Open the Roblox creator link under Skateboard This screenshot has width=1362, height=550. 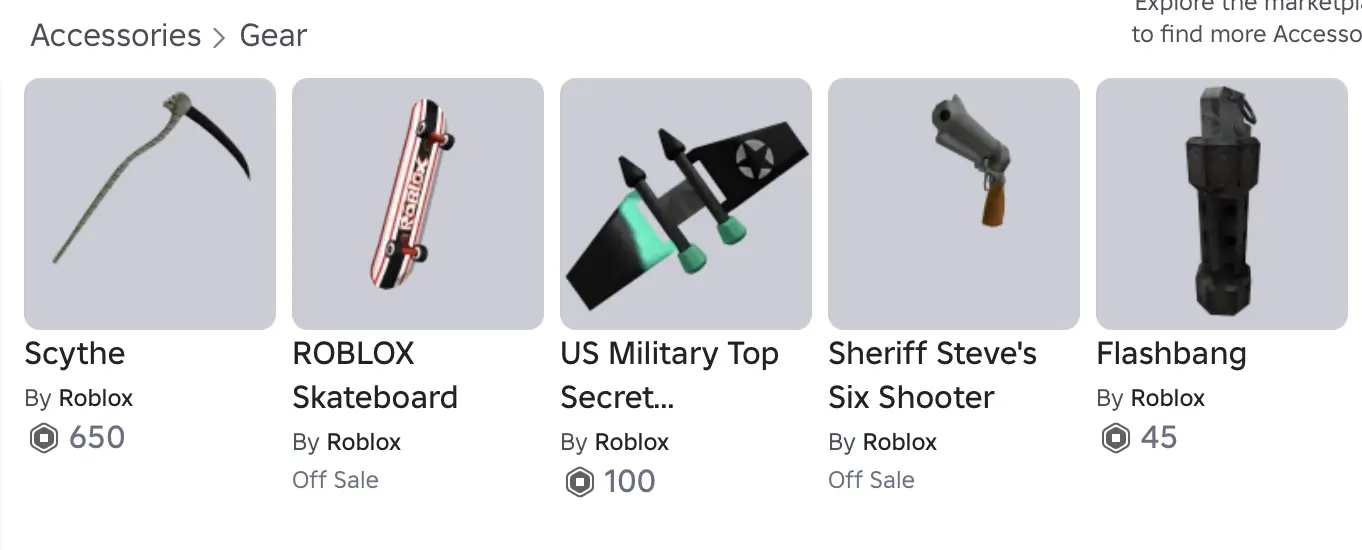(364, 442)
